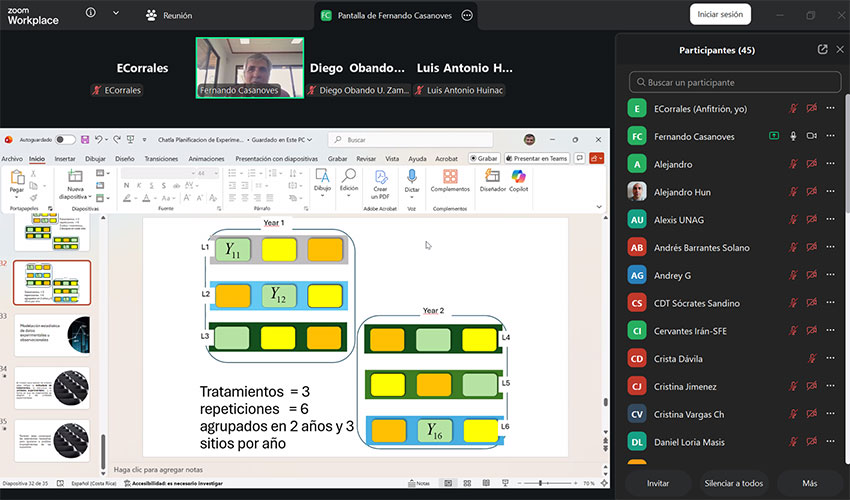850x500 pixels.
Task: Click camera-off icon for Andrey G
Action: tap(811, 275)
